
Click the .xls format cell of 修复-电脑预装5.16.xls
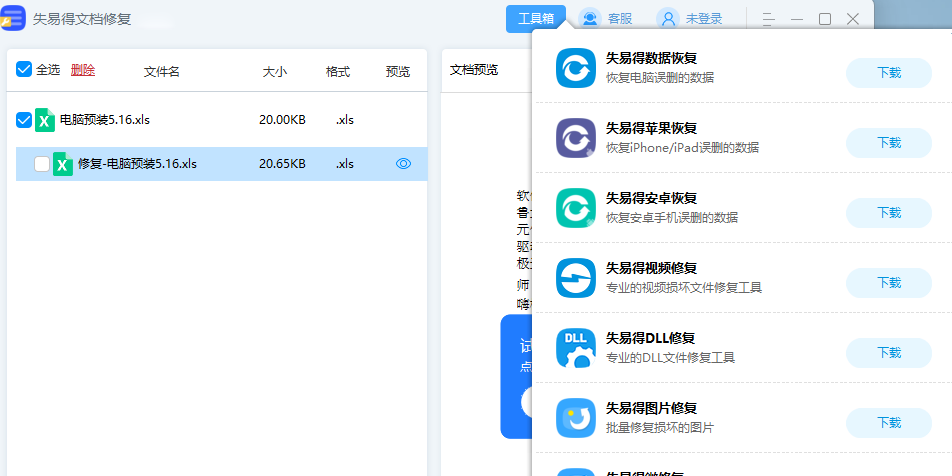click(345, 164)
